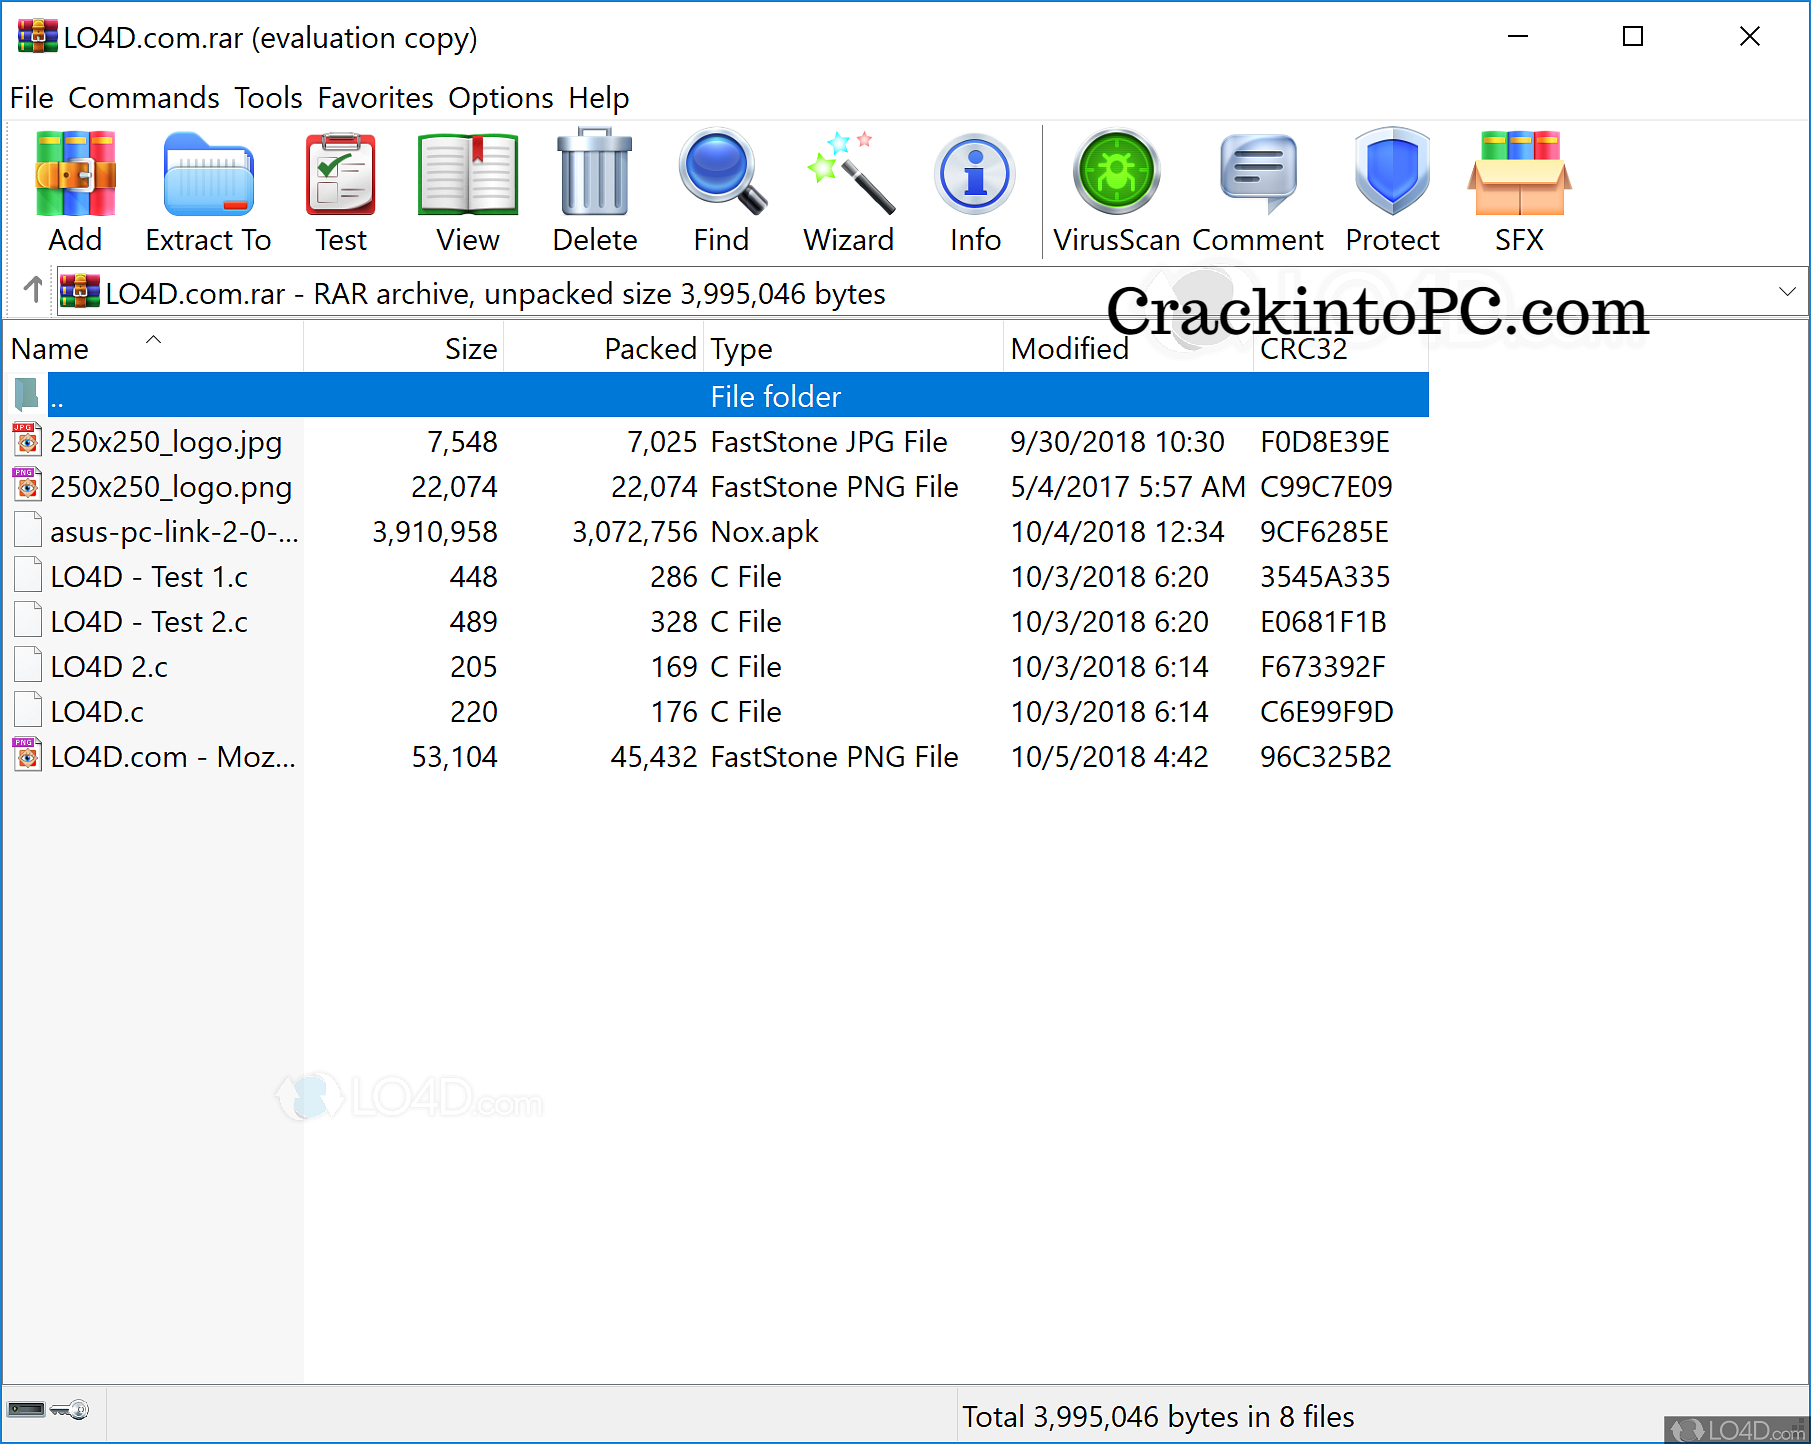
Task: Maximize the WinRAR window
Action: 1633,37
